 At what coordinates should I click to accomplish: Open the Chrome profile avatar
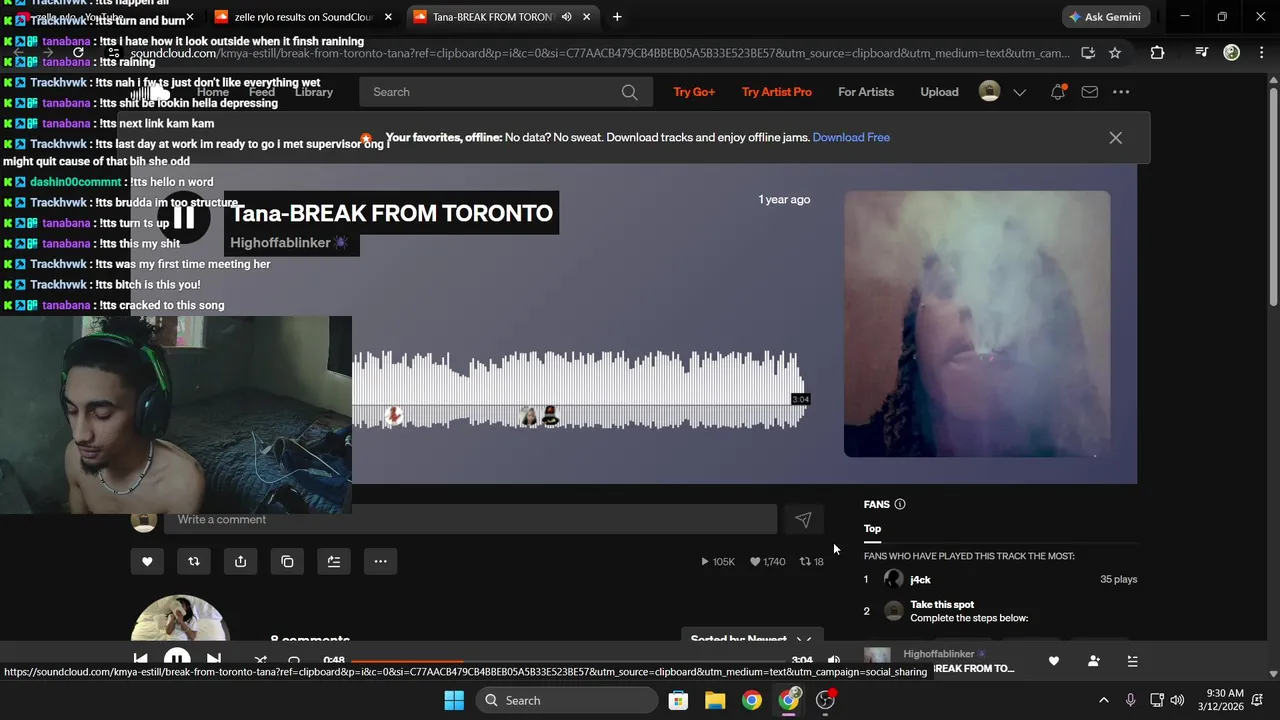tap(1232, 53)
